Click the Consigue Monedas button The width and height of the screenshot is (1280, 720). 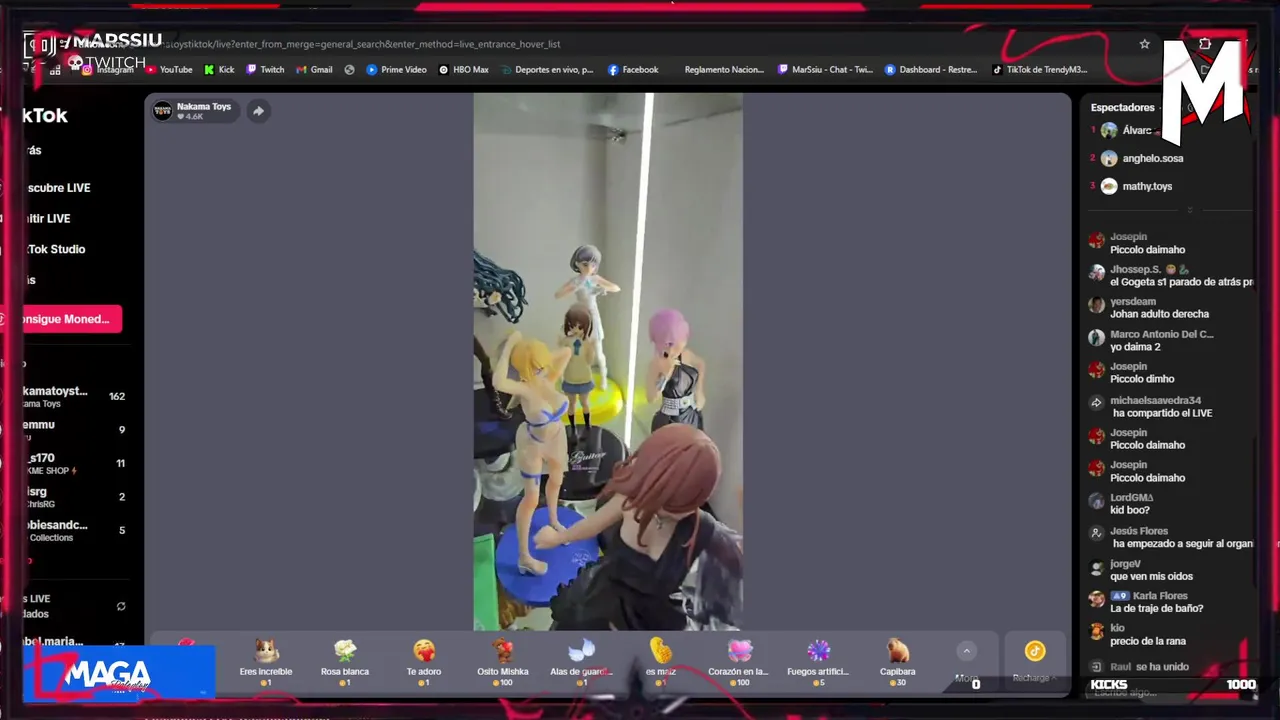click(x=70, y=319)
